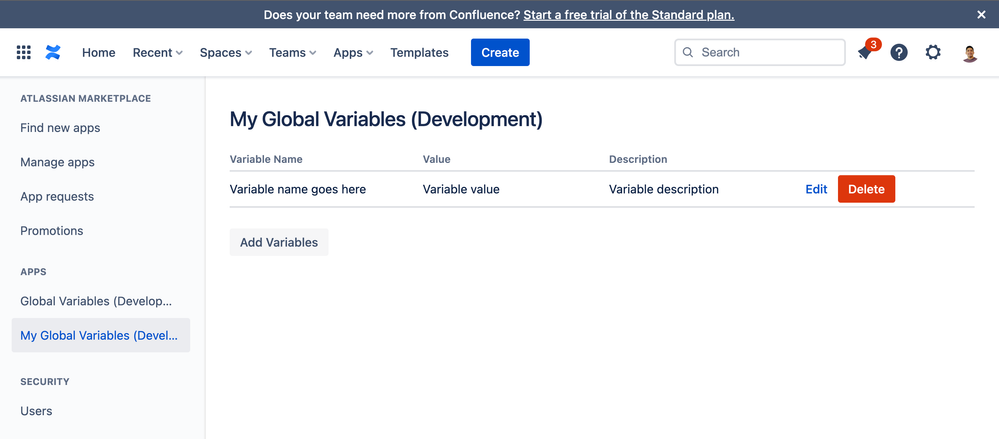
Task: Open Templates in top navigation
Action: tap(419, 53)
